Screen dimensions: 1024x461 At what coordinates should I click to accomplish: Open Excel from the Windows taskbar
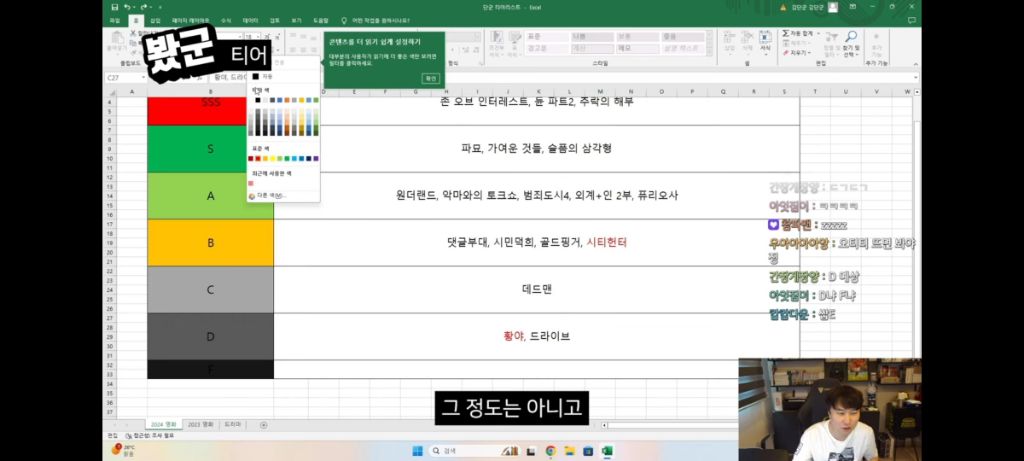[x=606, y=451]
